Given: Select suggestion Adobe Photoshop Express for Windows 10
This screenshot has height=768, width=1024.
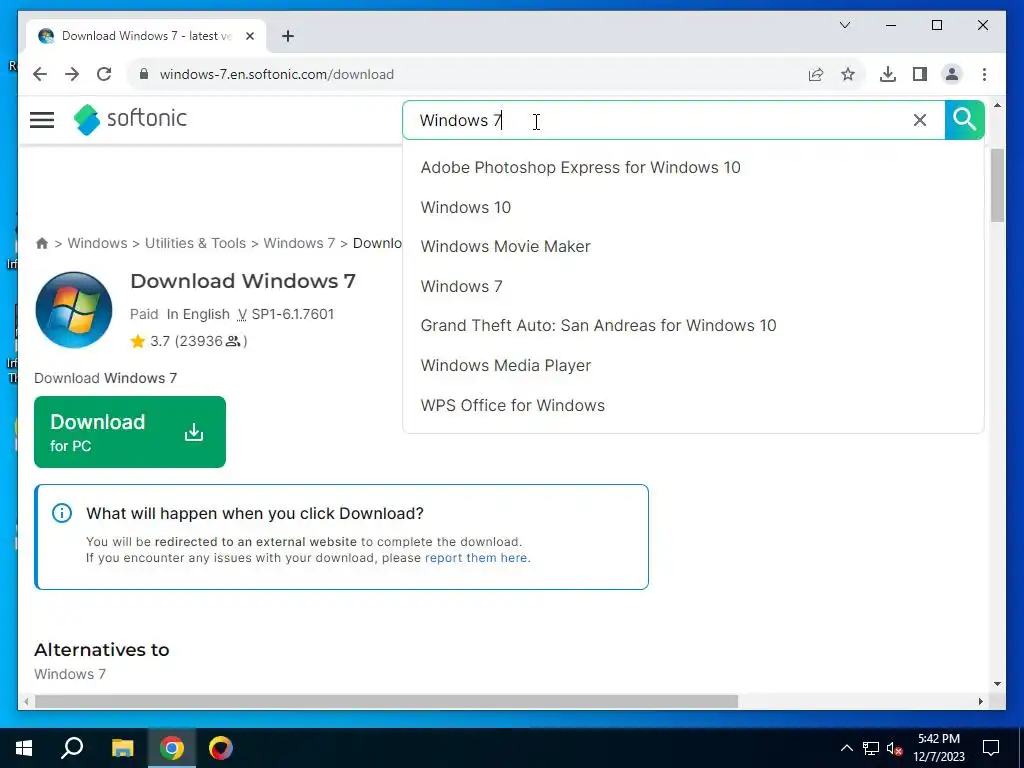Looking at the screenshot, I should point(581,167).
